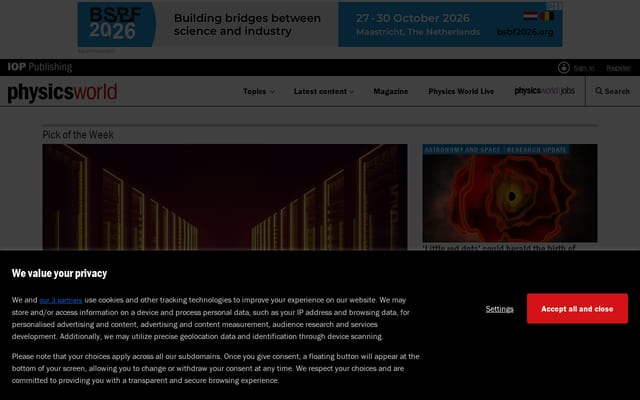Accept all cookies and close banner
This screenshot has width=640, height=400.
[577, 309]
